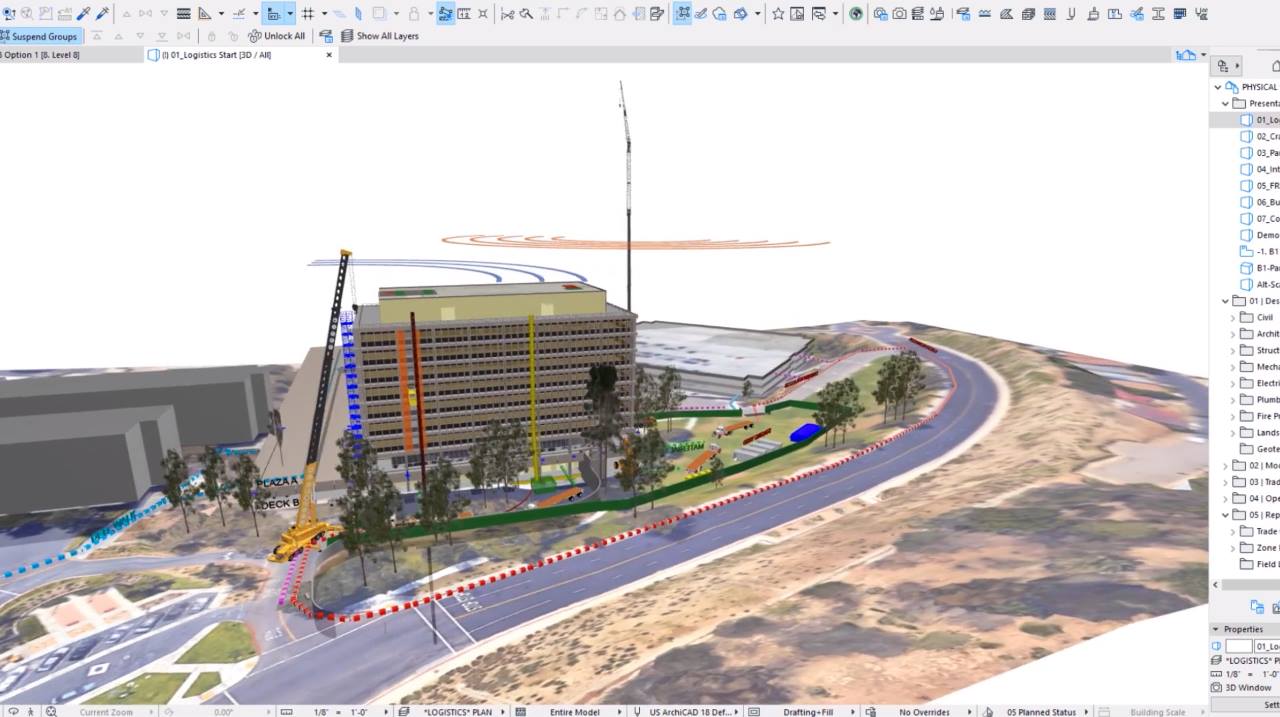
Task: Close the 01_Logistics Start tab
Action: [x=329, y=55]
